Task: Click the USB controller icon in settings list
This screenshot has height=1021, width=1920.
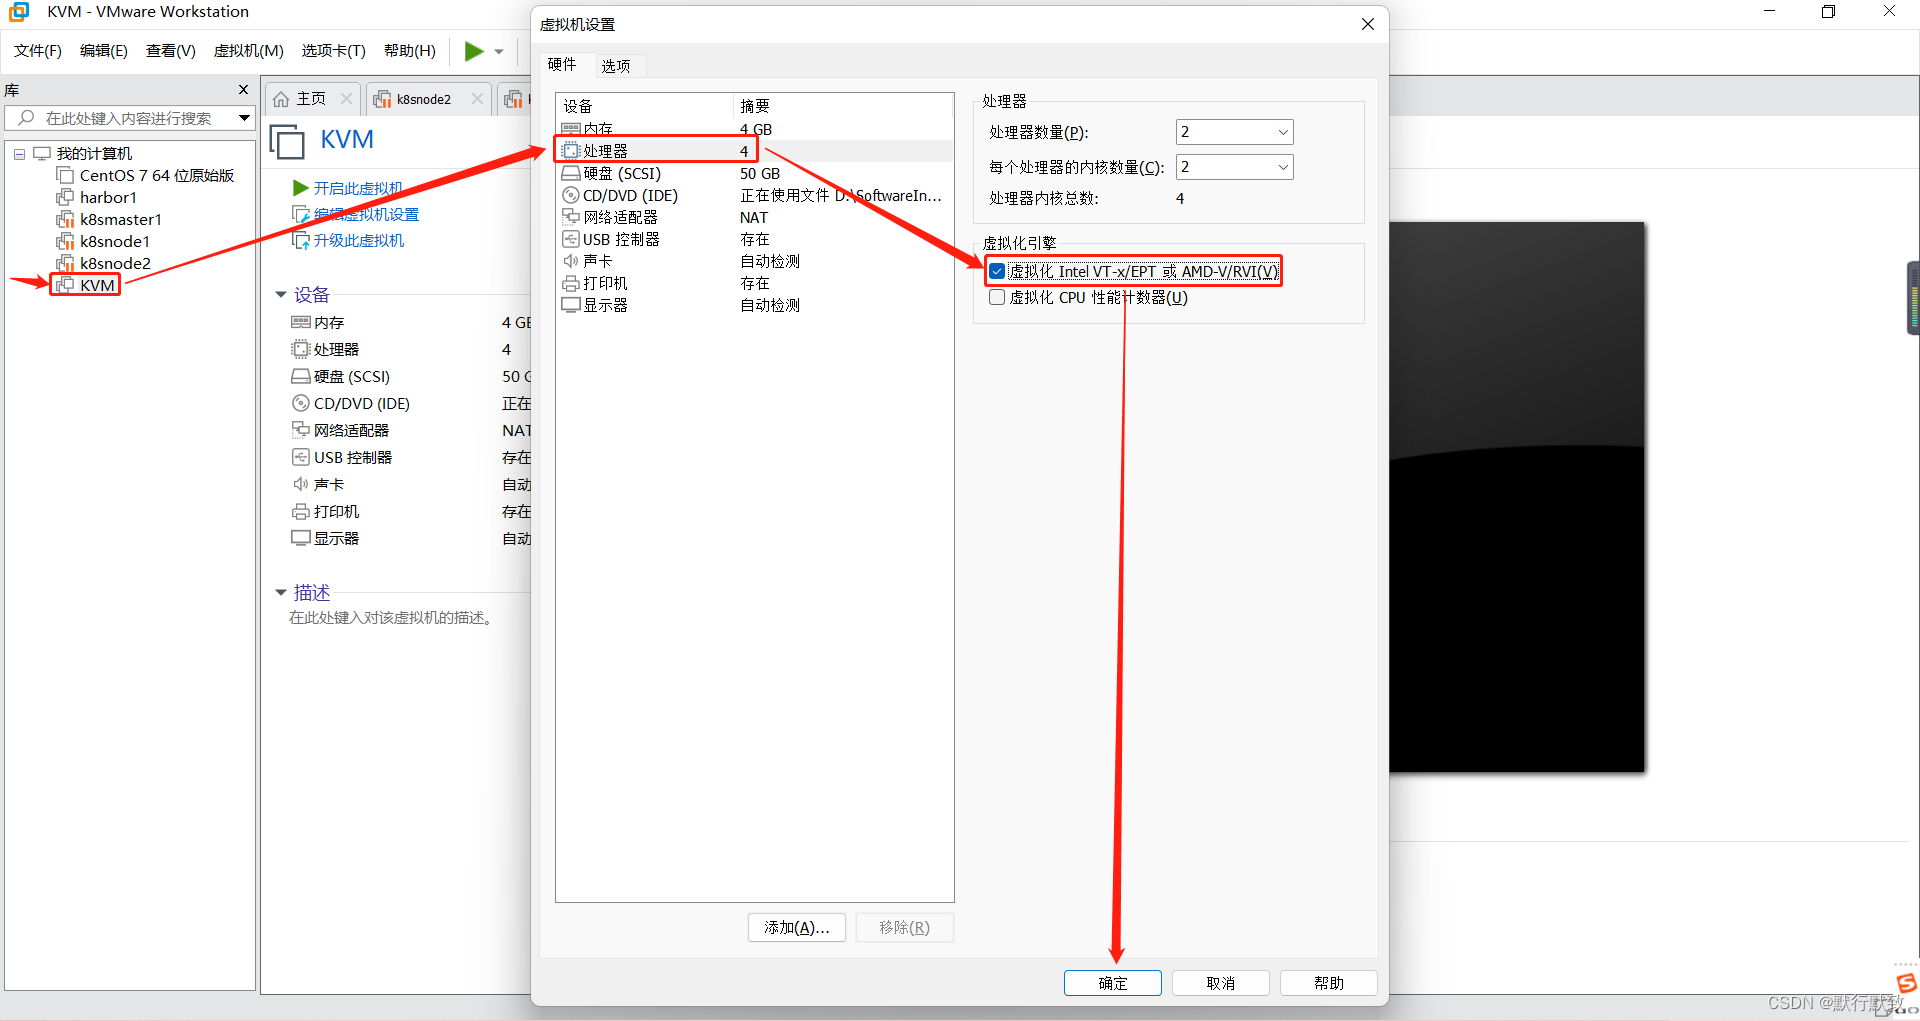Action: click(x=571, y=239)
